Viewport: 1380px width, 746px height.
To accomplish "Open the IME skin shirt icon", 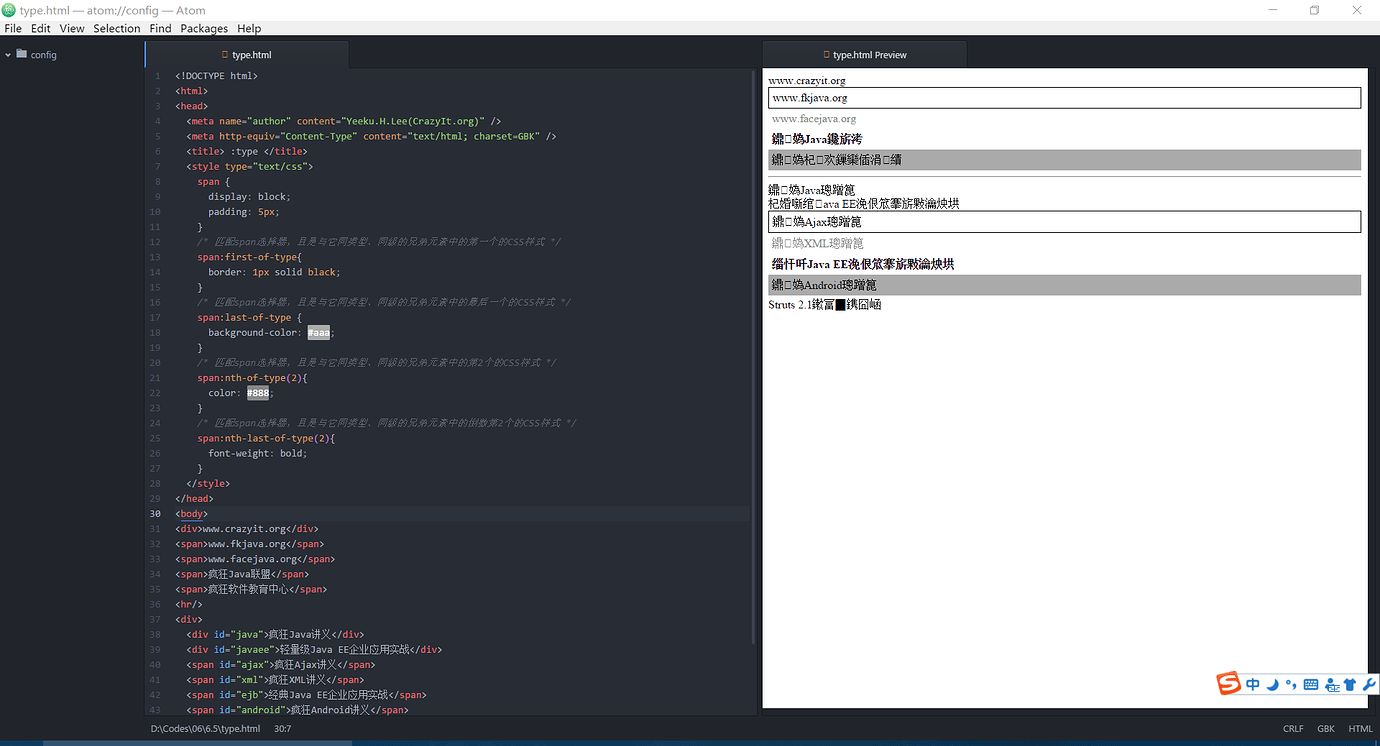I will click(1350, 685).
